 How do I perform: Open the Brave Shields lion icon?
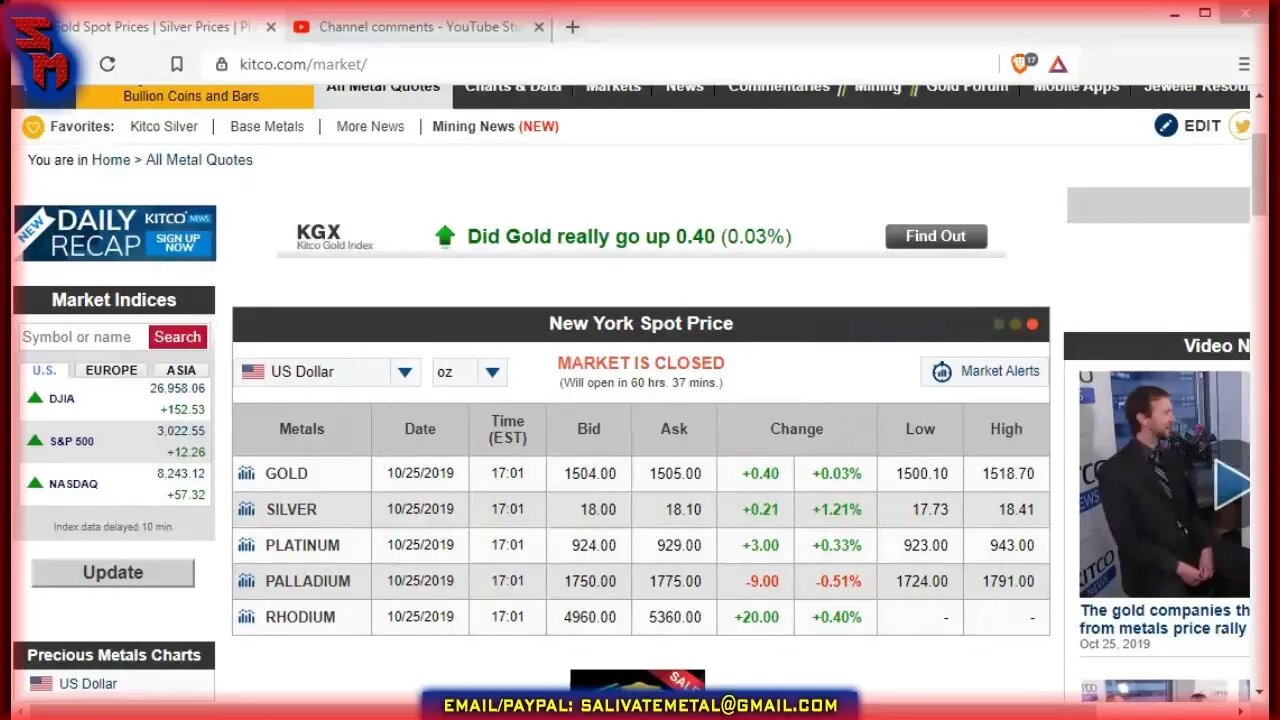point(1021,64)
